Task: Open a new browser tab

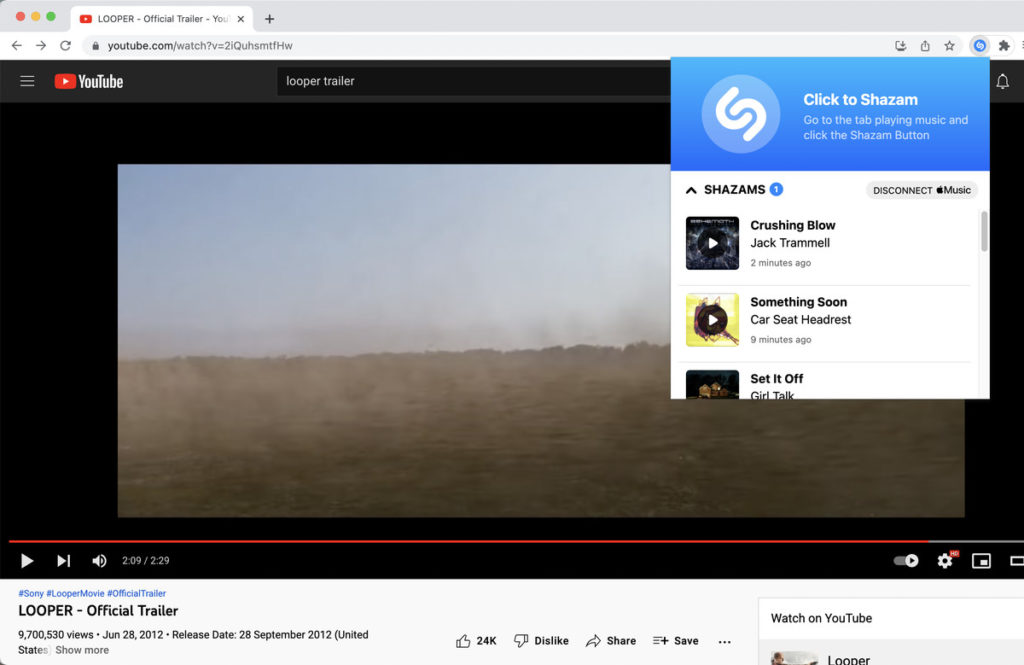Action: [269, 19]
